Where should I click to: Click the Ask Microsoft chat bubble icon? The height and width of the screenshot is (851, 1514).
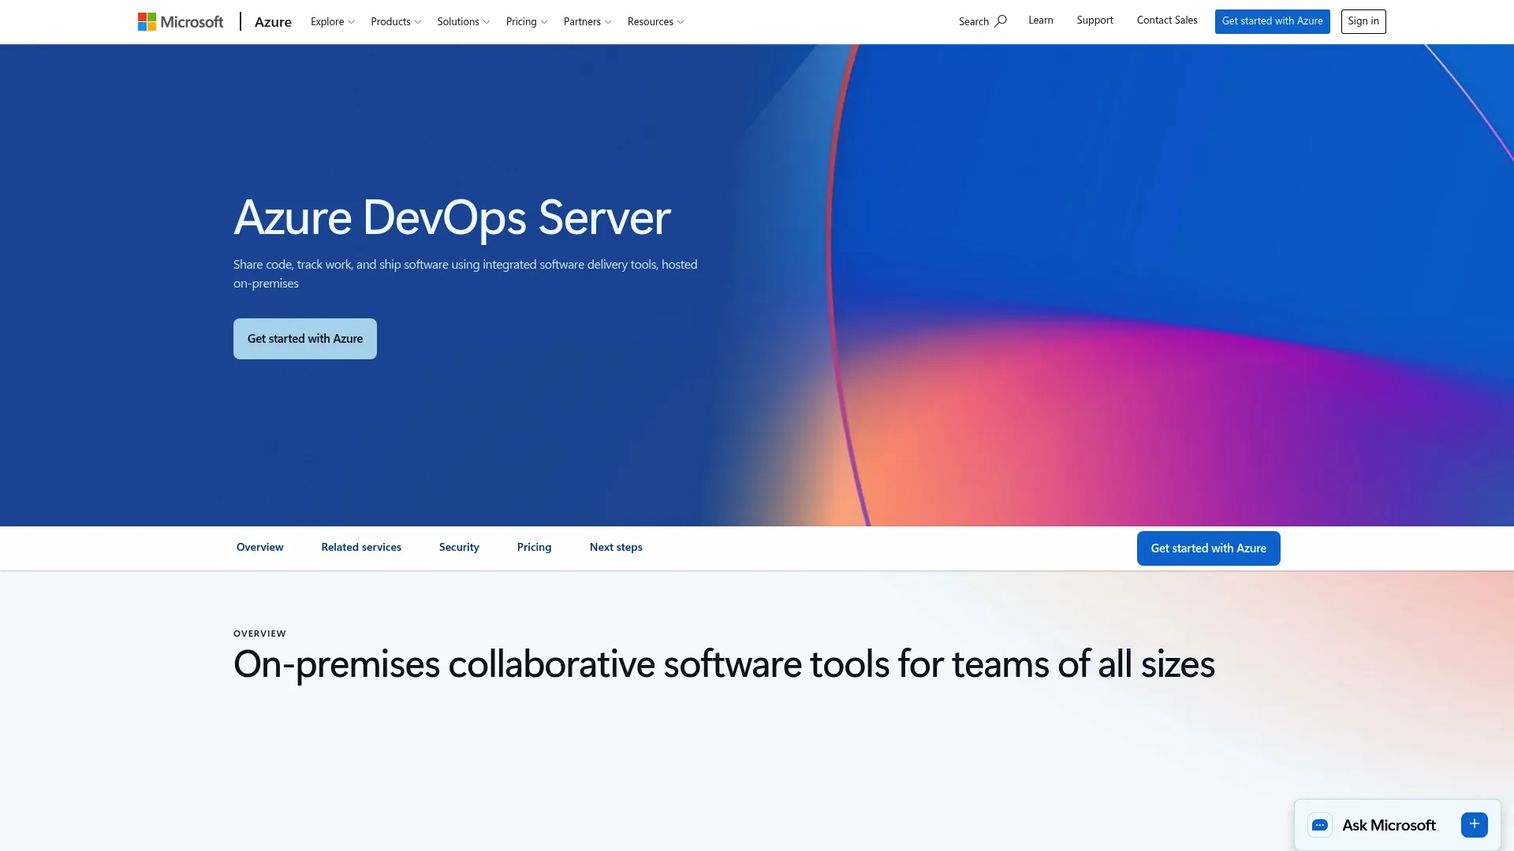[1319, 825]
